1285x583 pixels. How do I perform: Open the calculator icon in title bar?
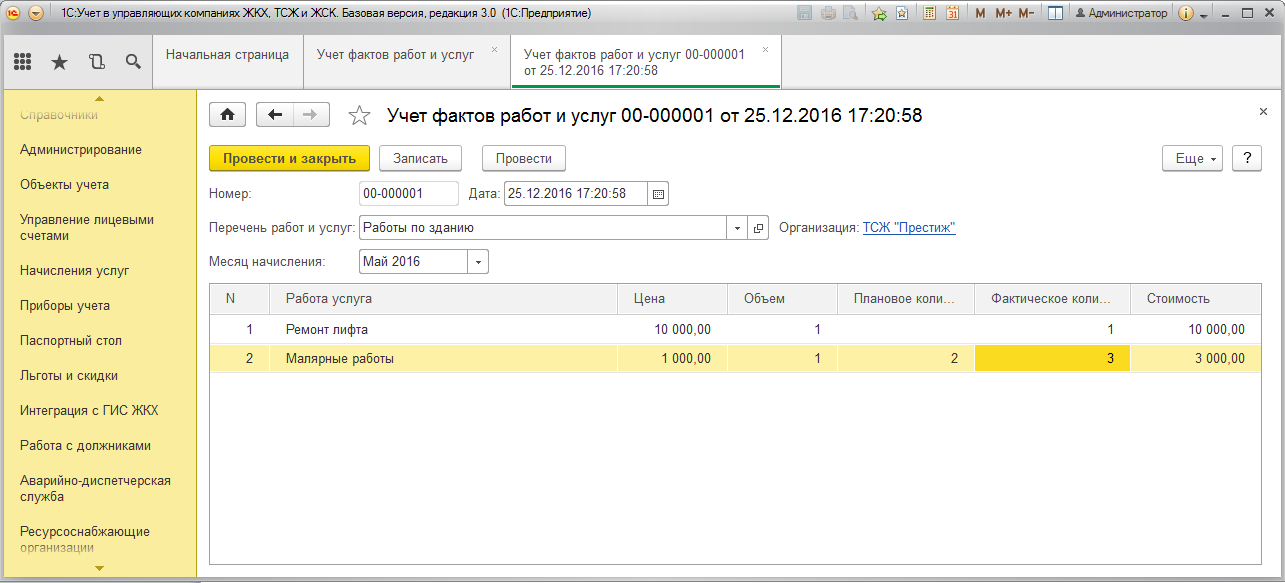(x=930, y=13)
